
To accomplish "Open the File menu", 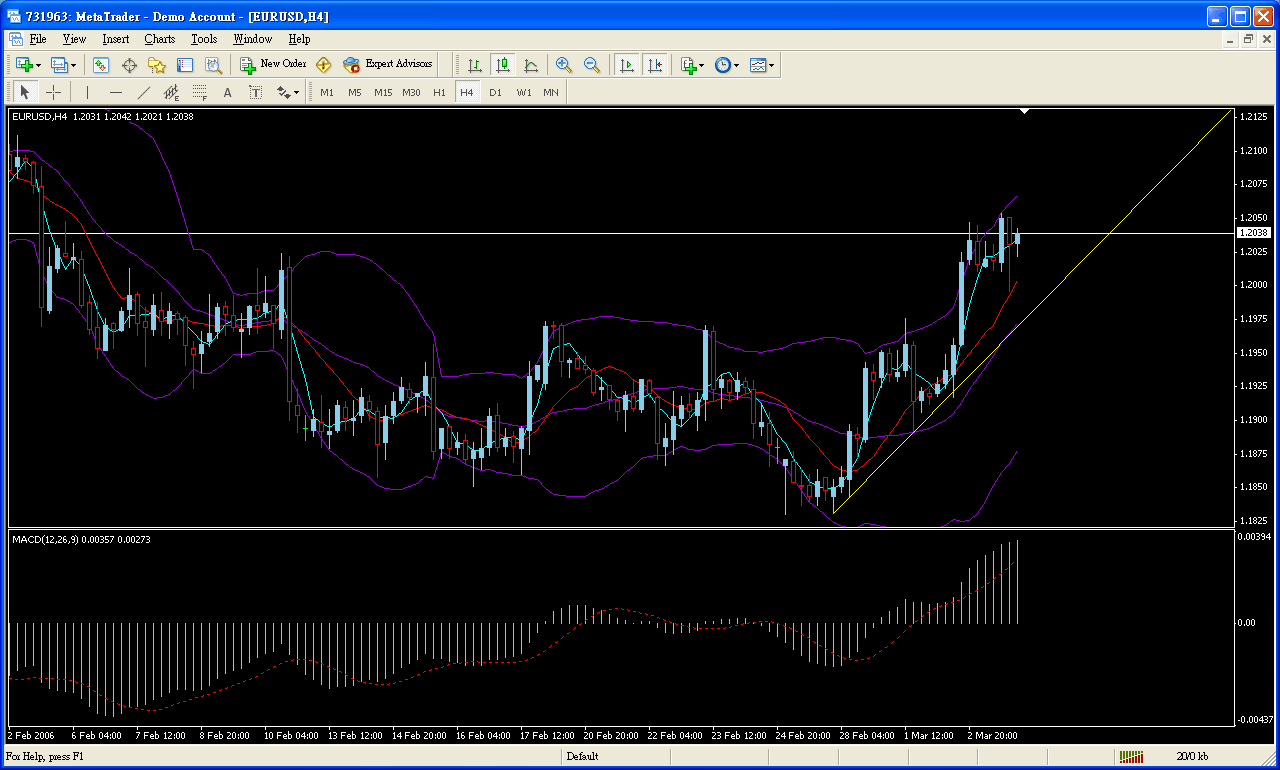I will tap(38, 39).
